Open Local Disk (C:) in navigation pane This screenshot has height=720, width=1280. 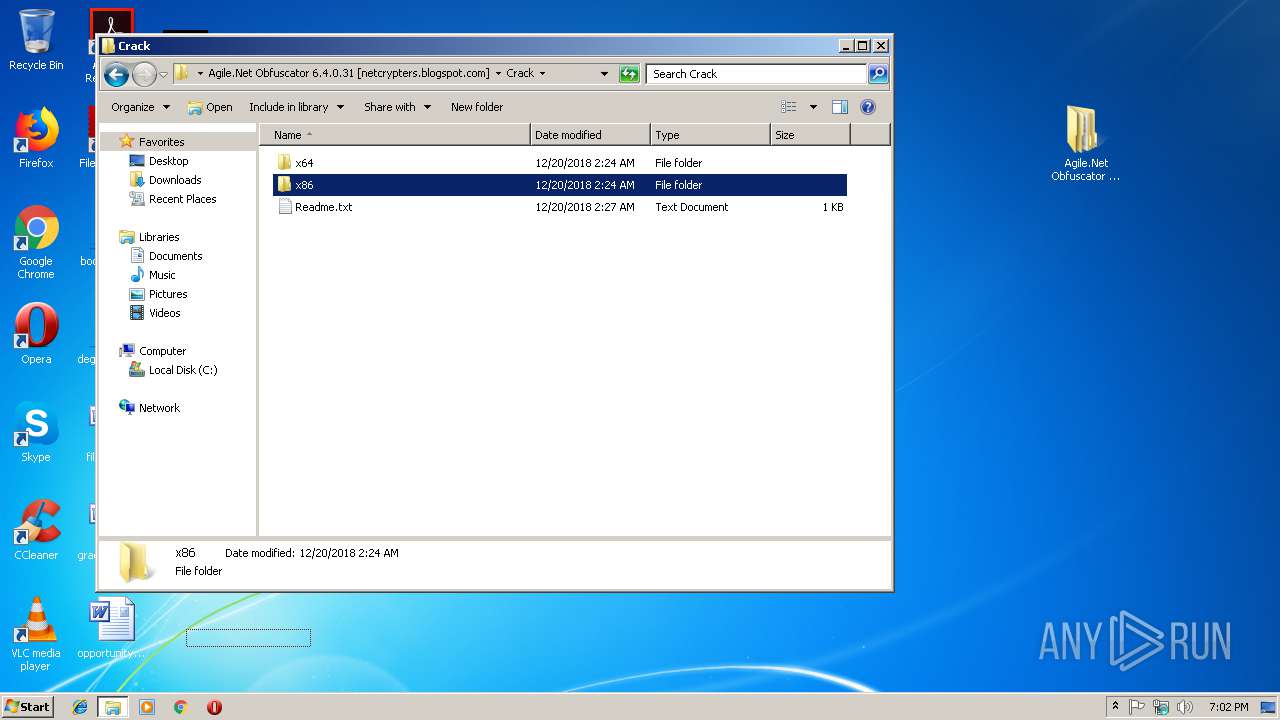coord(182,370)
